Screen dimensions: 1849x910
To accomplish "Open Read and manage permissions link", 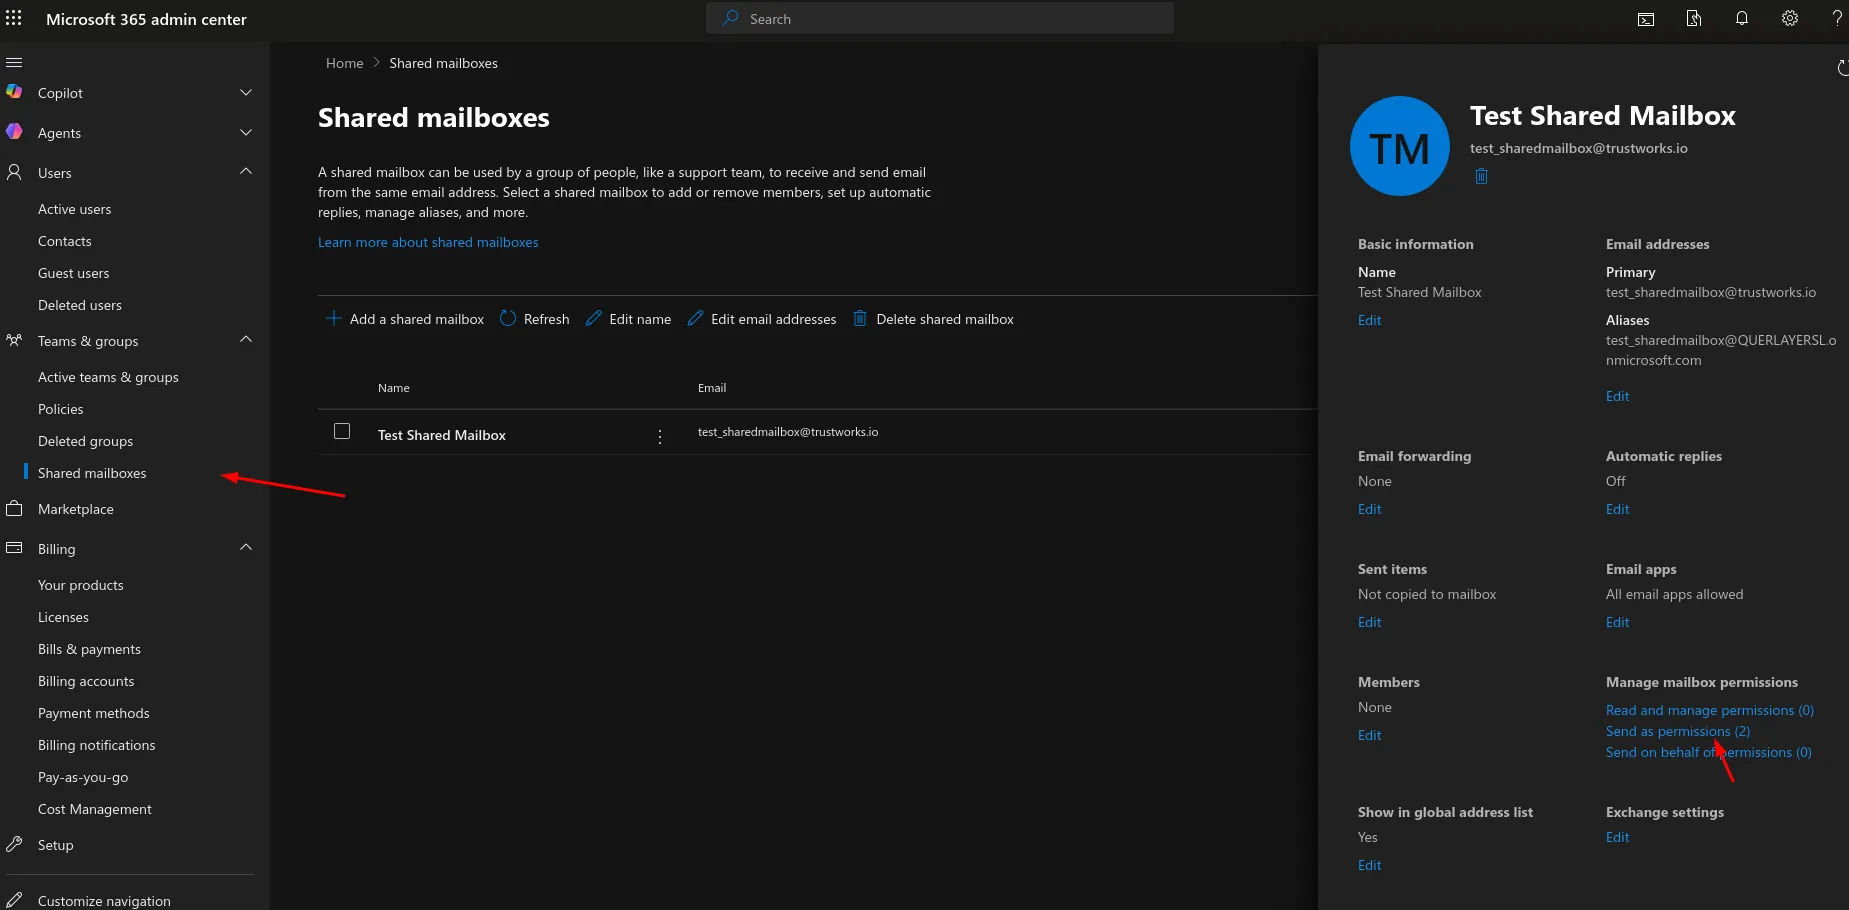I will click(1710, 710).
